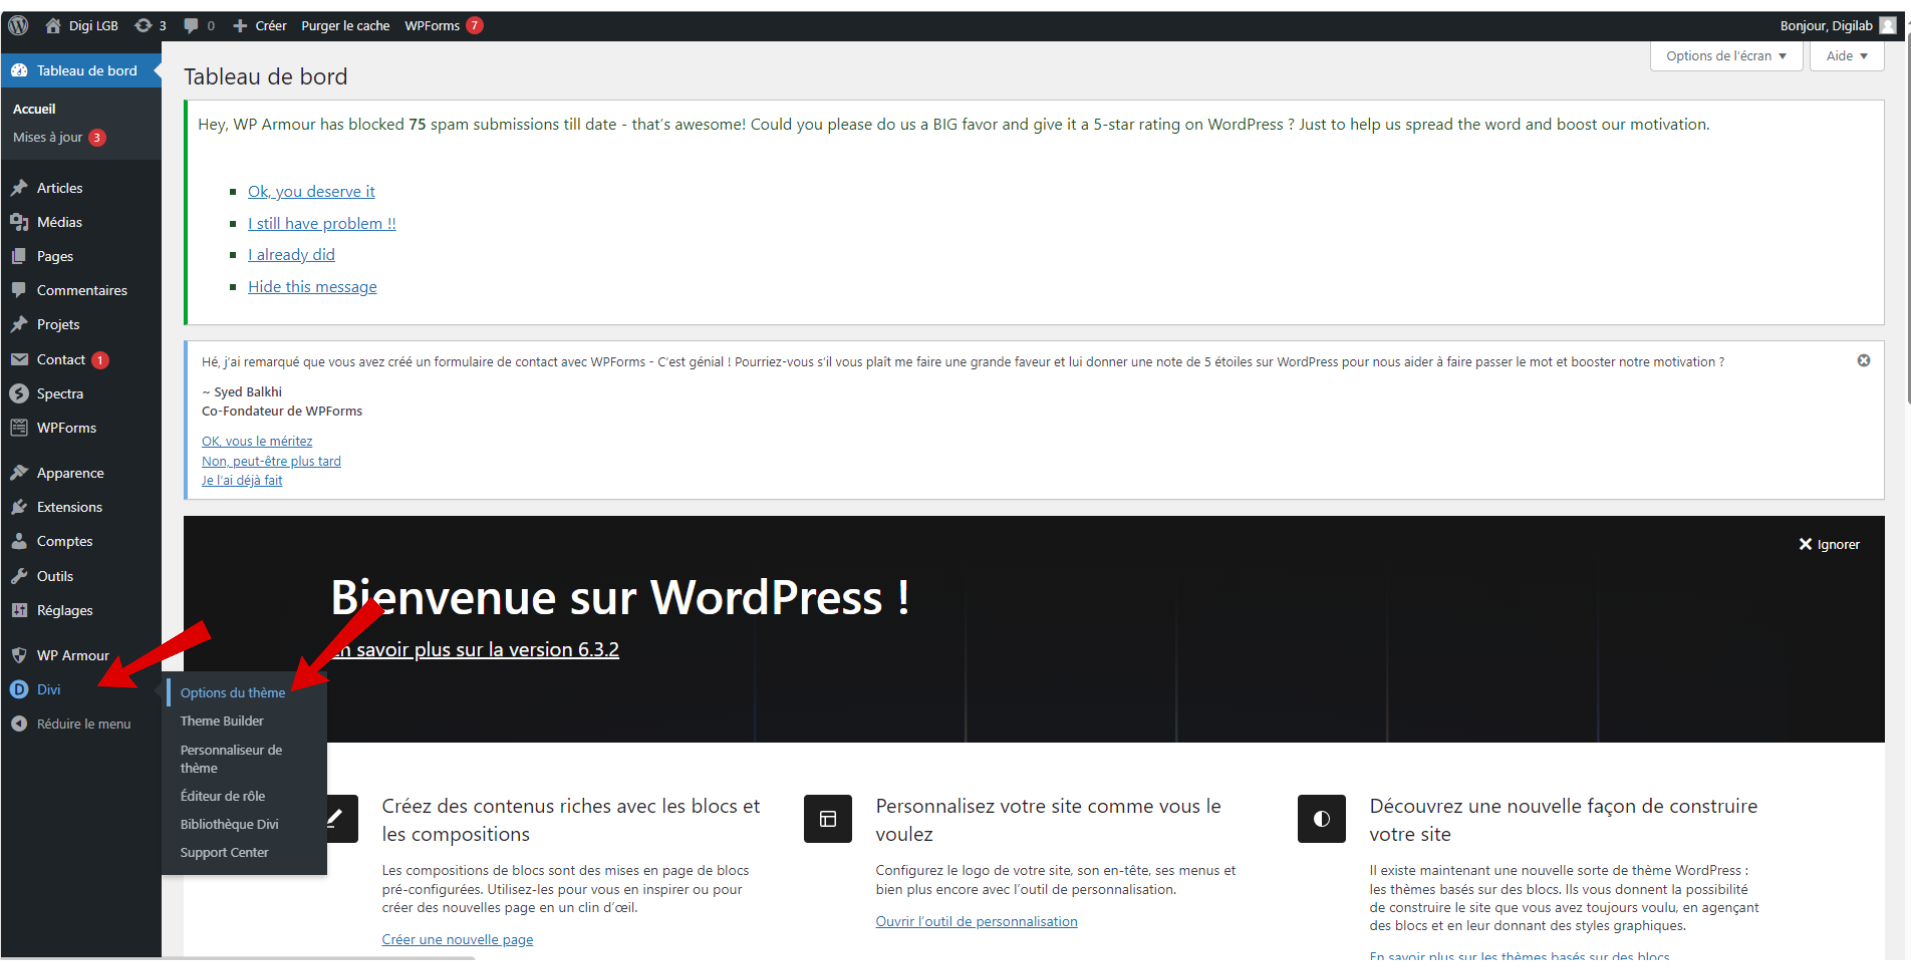Open the Créer new content menu
The height and width of the screenshot is (972, 1911).
coord(260,25)
